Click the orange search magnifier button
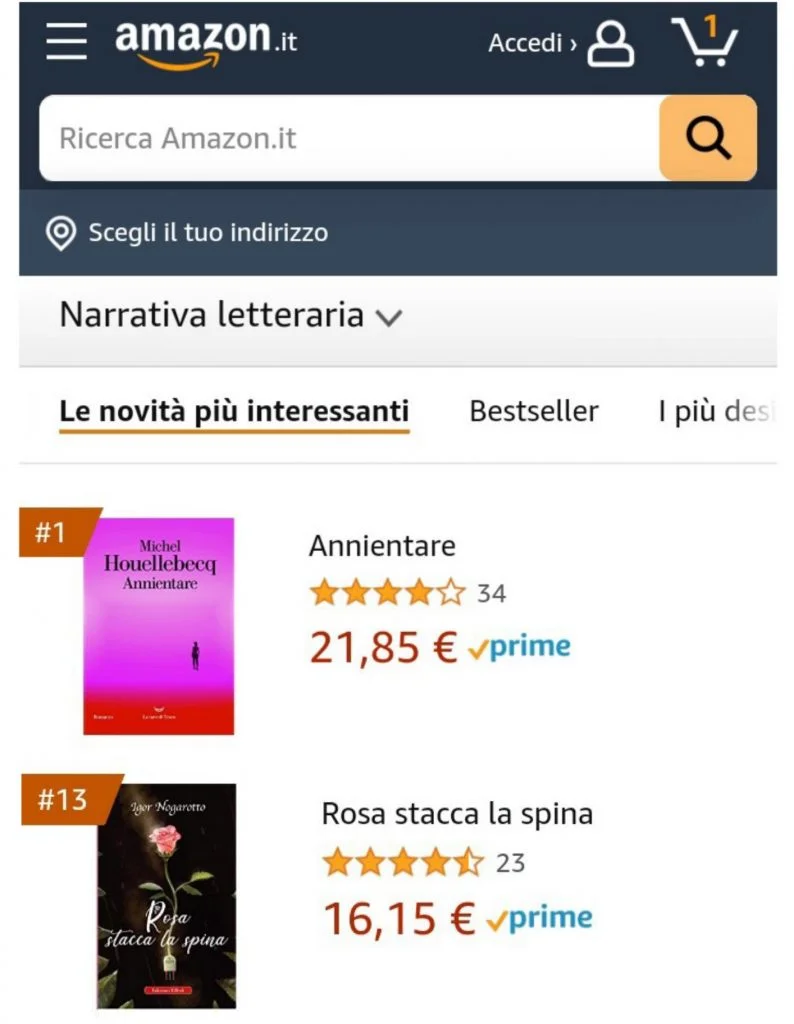 708,138
